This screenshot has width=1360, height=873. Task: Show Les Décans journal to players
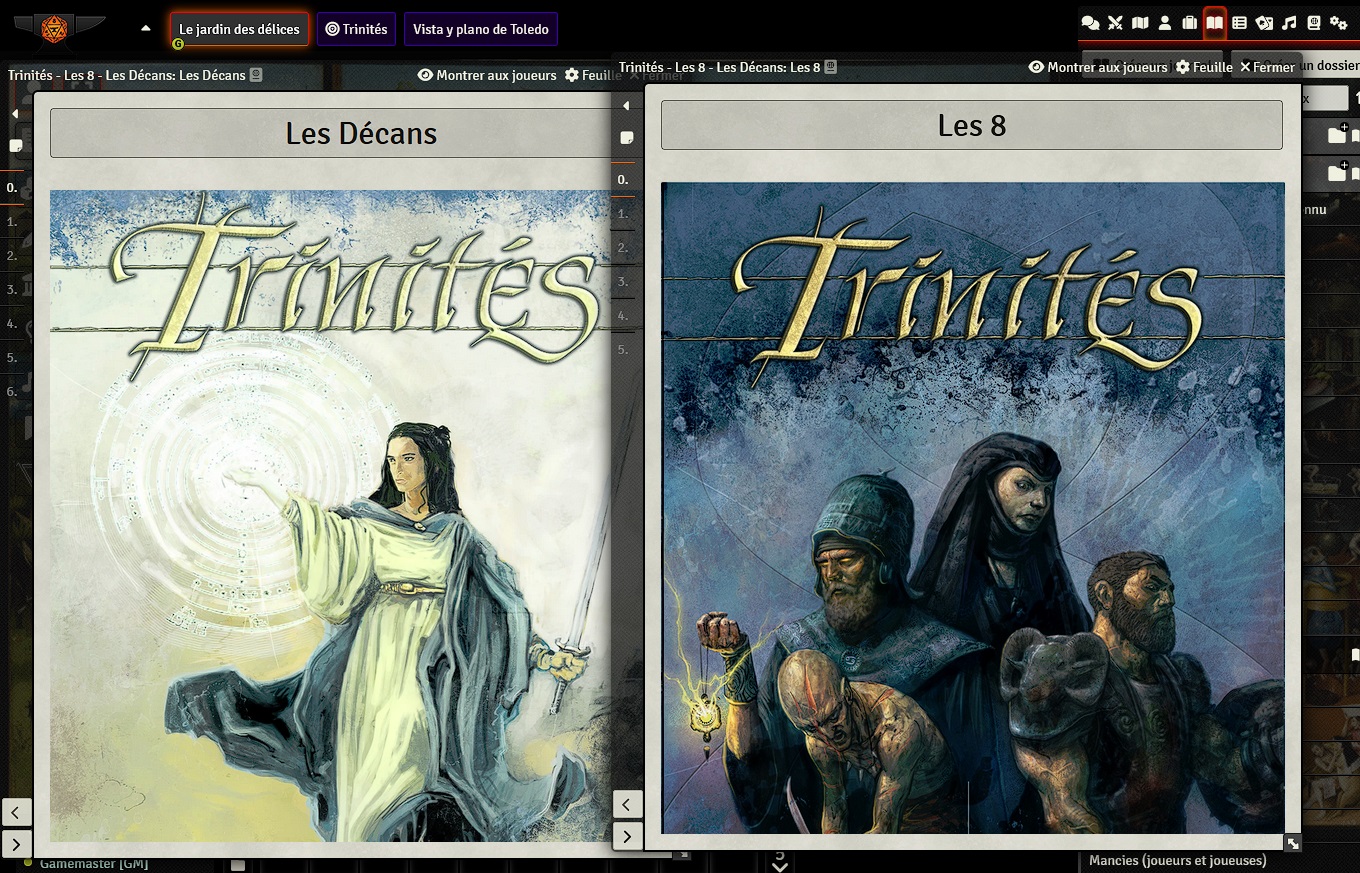[x=487, y=75]
